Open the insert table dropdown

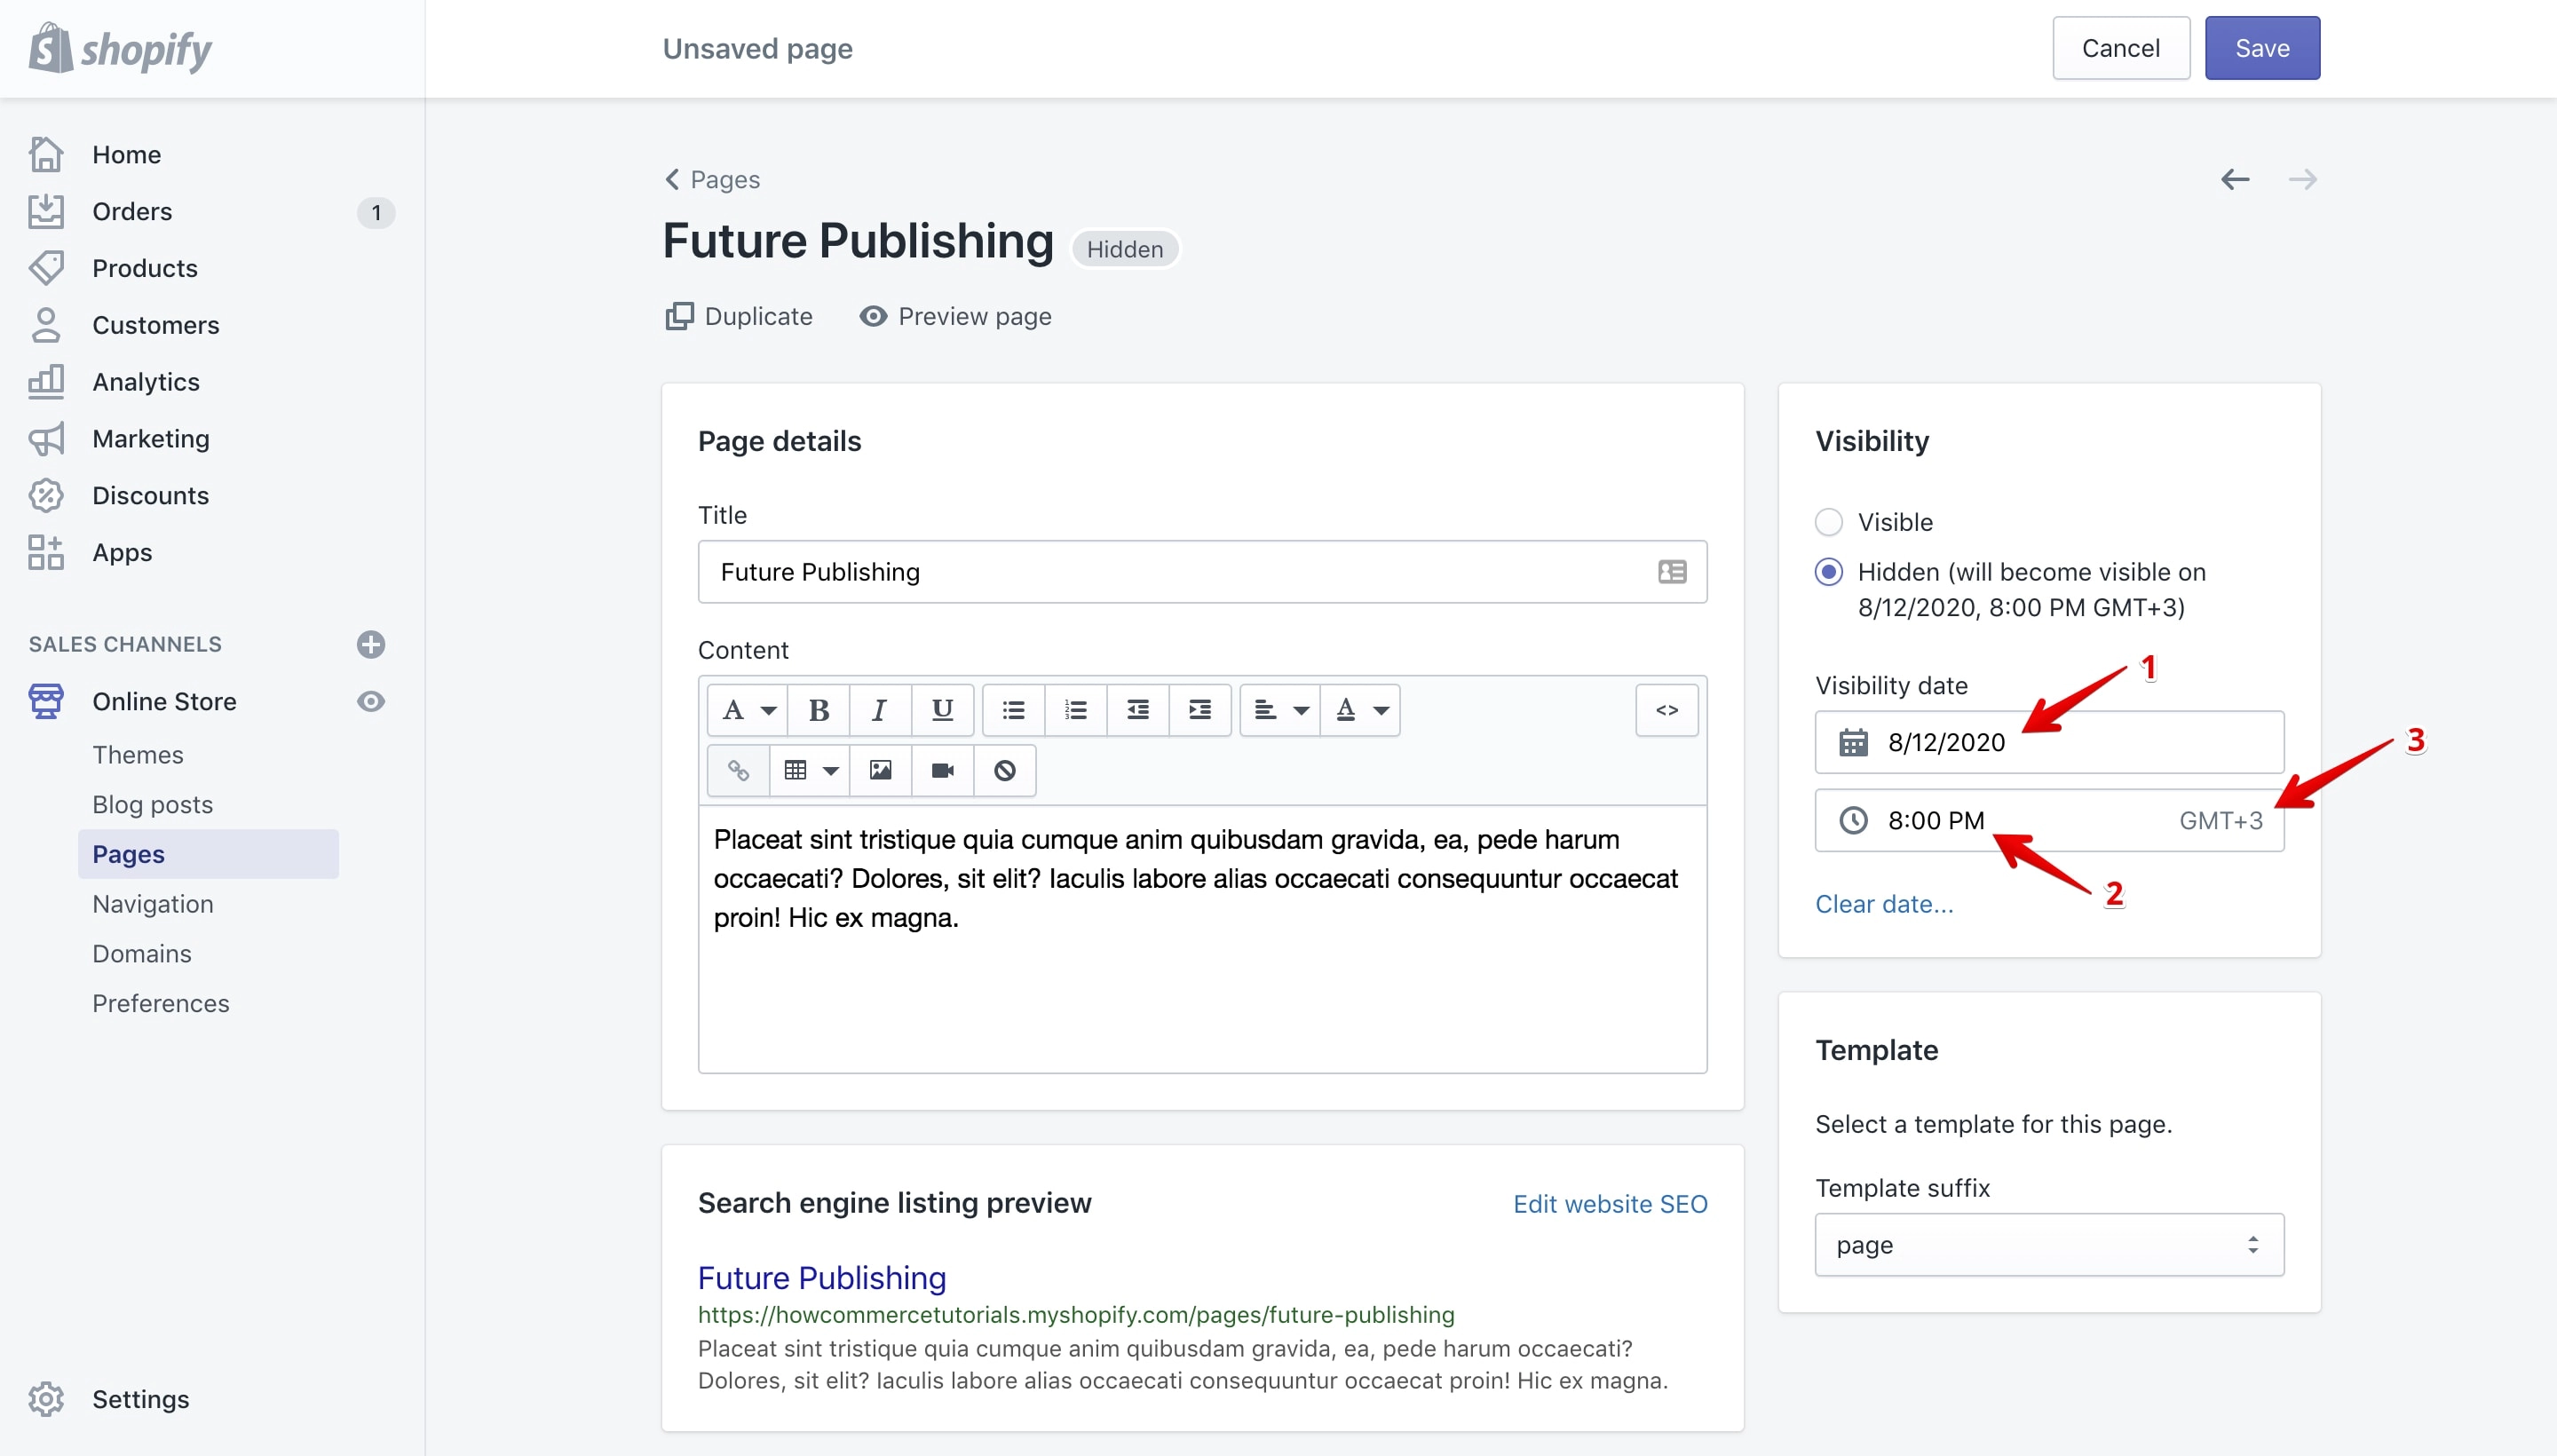tap(810, 770)
